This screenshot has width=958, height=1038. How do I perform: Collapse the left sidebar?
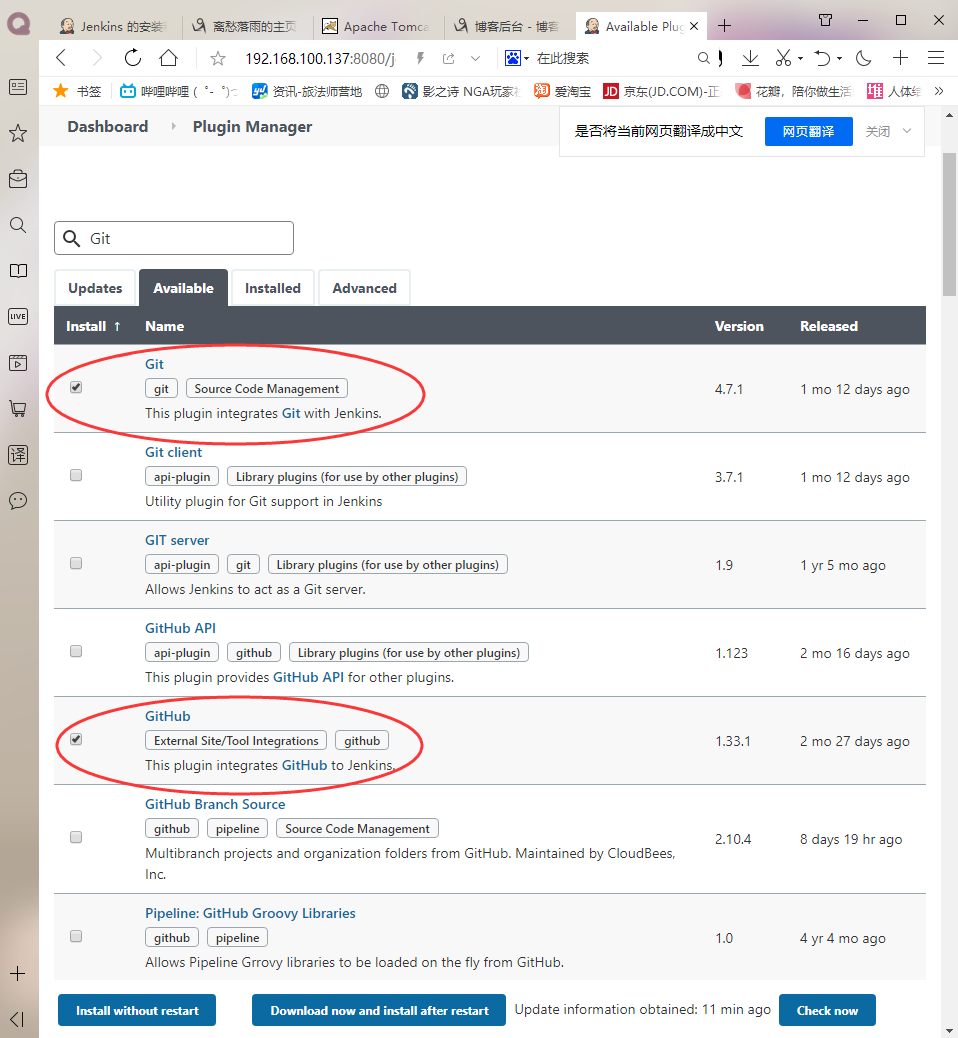point(18,1019)
